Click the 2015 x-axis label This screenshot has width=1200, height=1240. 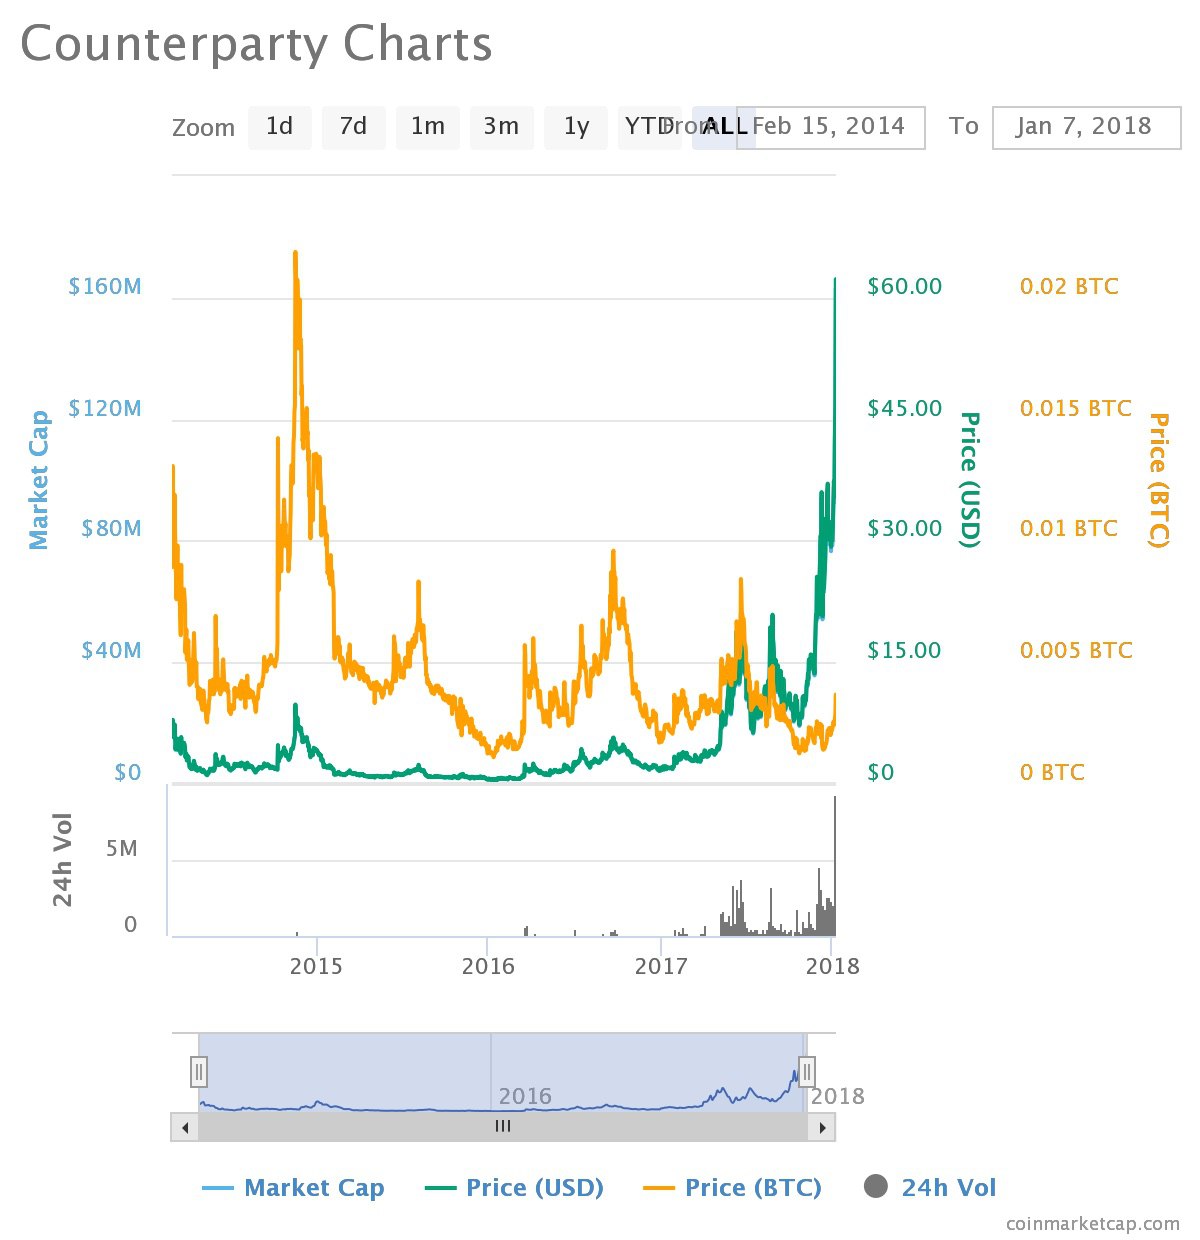(x=316, y=966)
